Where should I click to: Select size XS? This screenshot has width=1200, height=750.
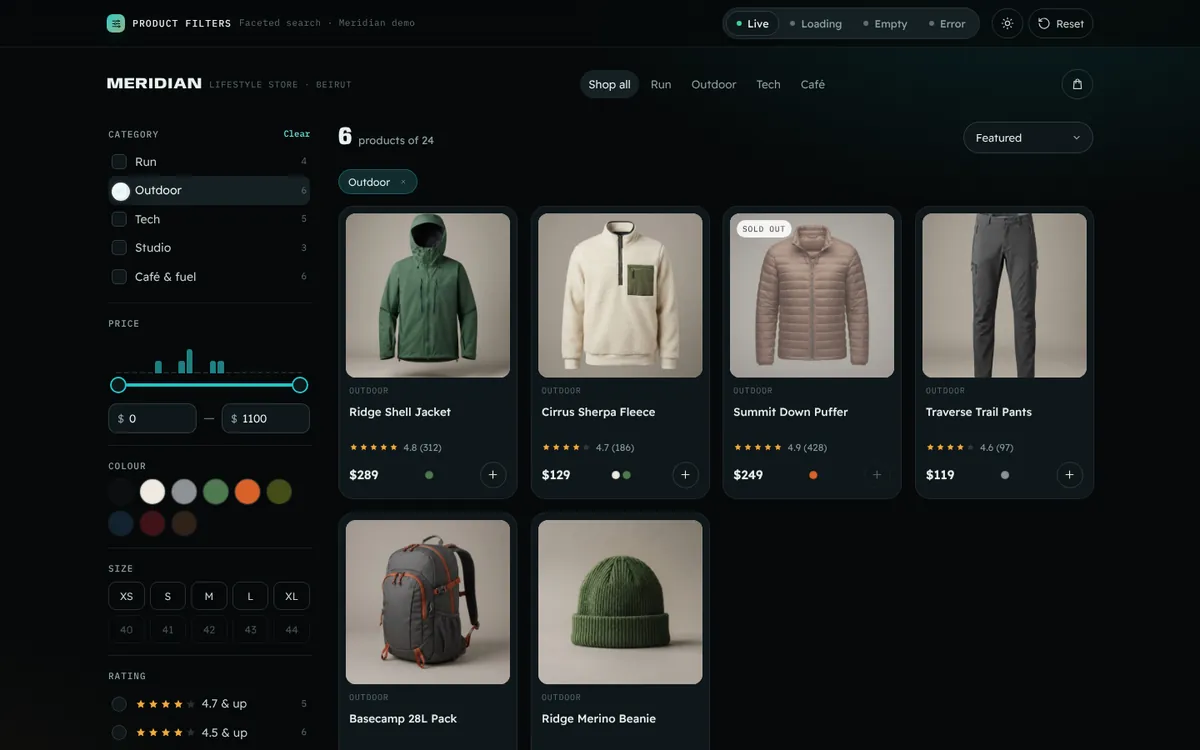coord(126,596)
